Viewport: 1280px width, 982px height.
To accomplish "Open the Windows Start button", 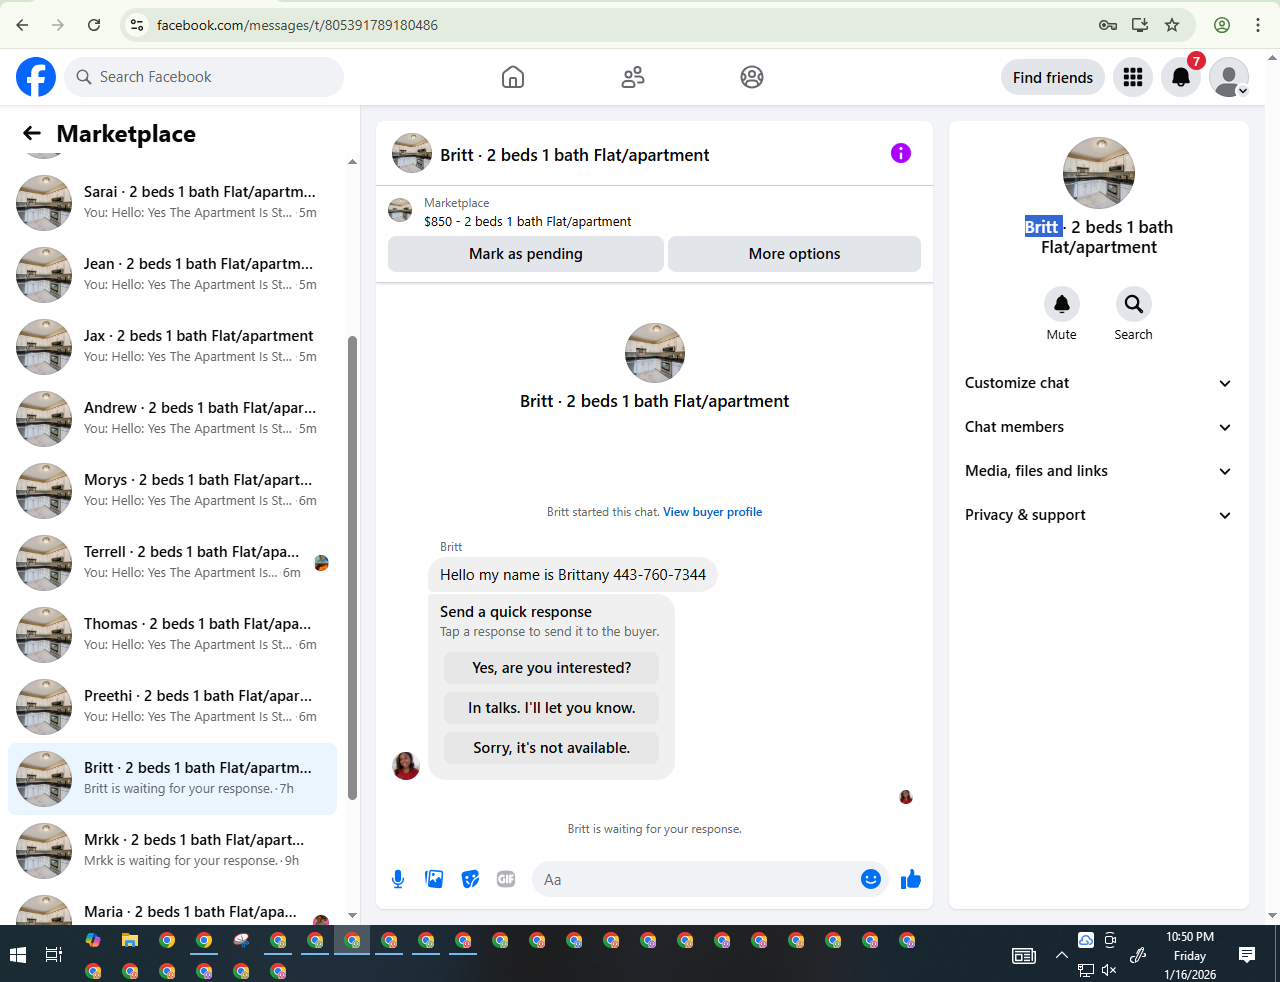I will tap(18, 955).
